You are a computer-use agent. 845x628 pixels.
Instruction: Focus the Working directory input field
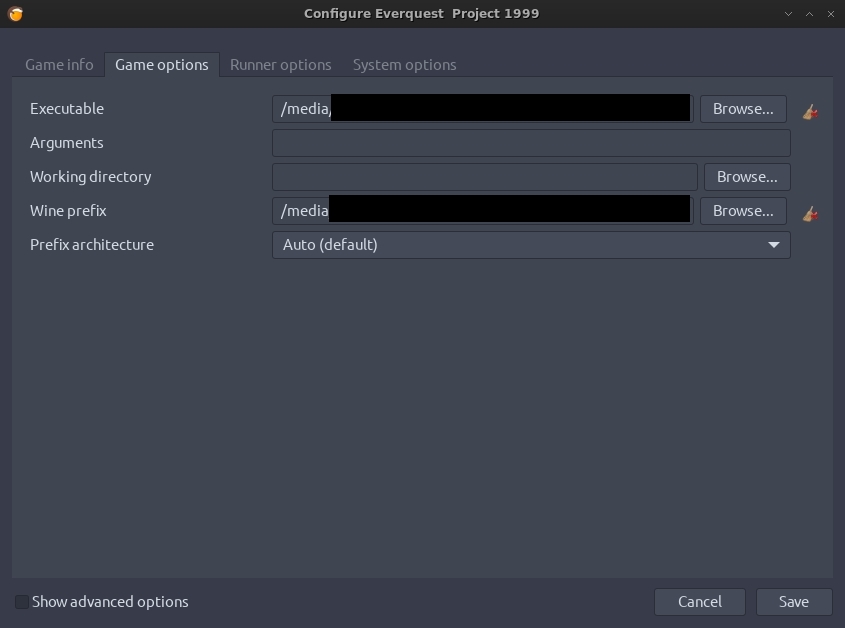pyautogui.click(x=484, y=177)
